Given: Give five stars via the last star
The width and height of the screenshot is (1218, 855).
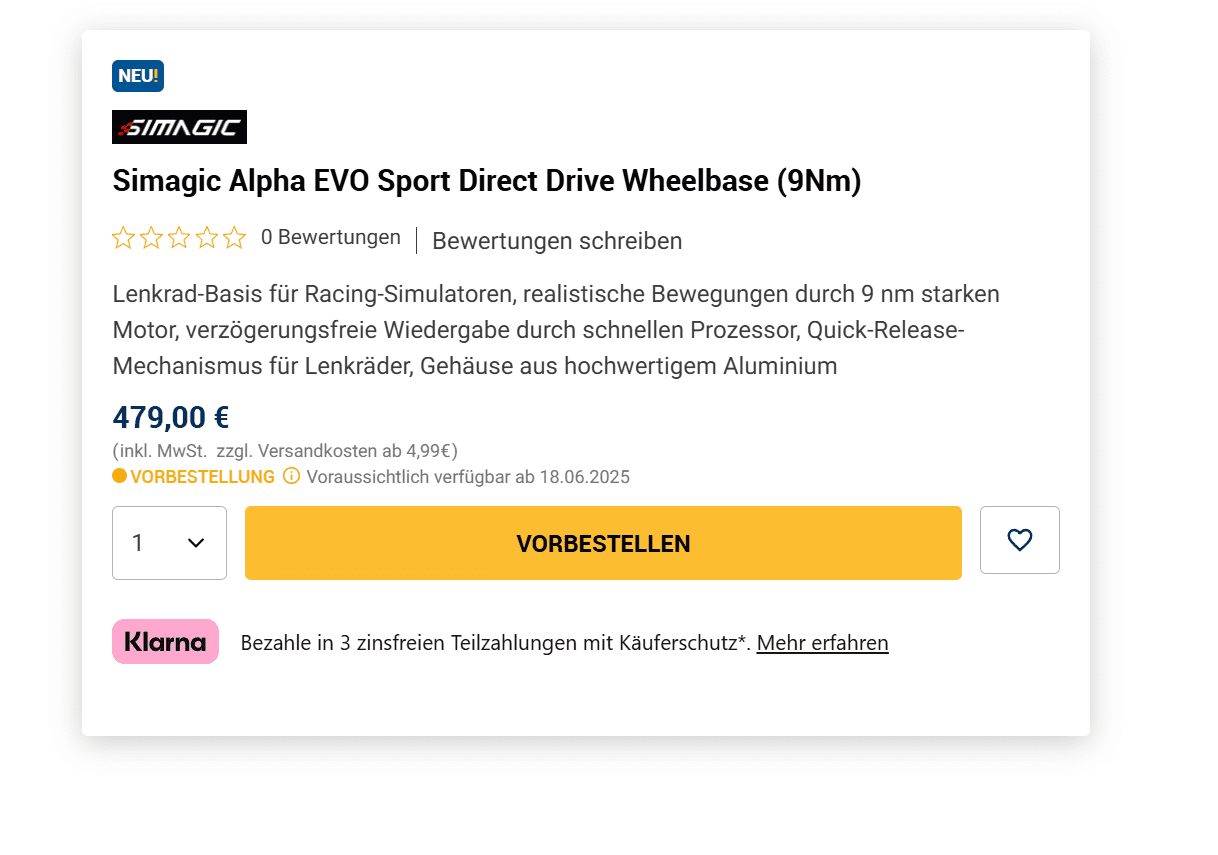Looking at the screenshot, I should coord(234,238).
